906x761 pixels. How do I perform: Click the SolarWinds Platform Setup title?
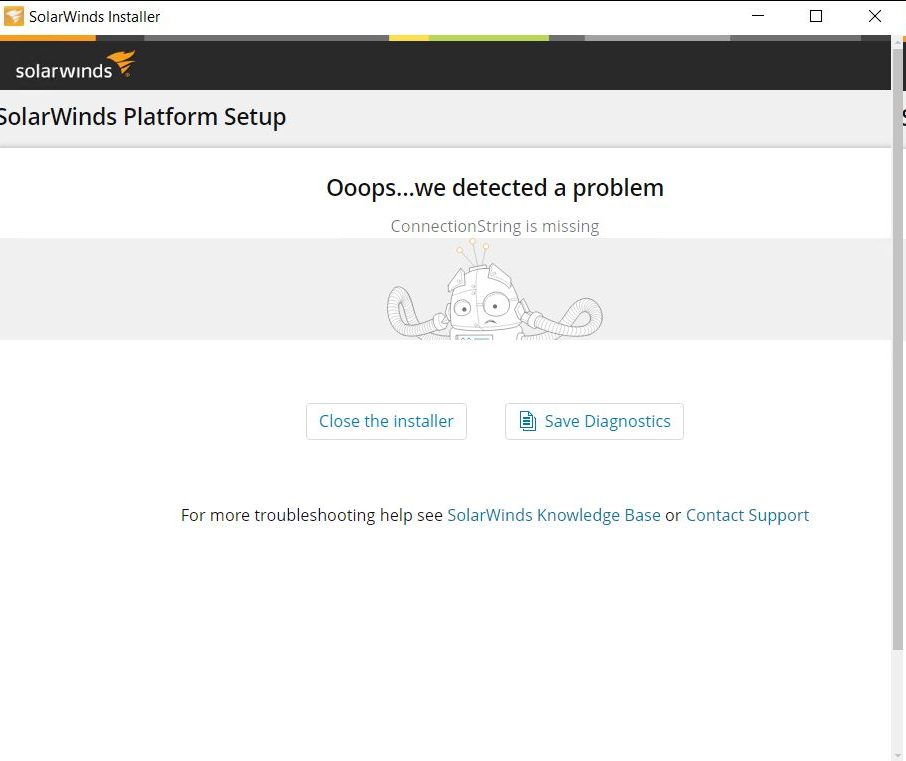(x=142, y=117)
